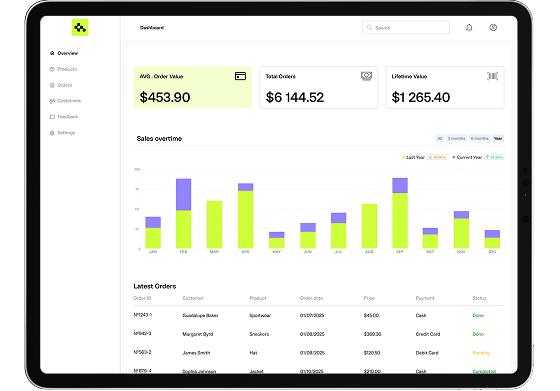Screen dimensions: 560x391
Task: Select the 6 months range filter
Action: pyautogui.click(x=479, y=138)
